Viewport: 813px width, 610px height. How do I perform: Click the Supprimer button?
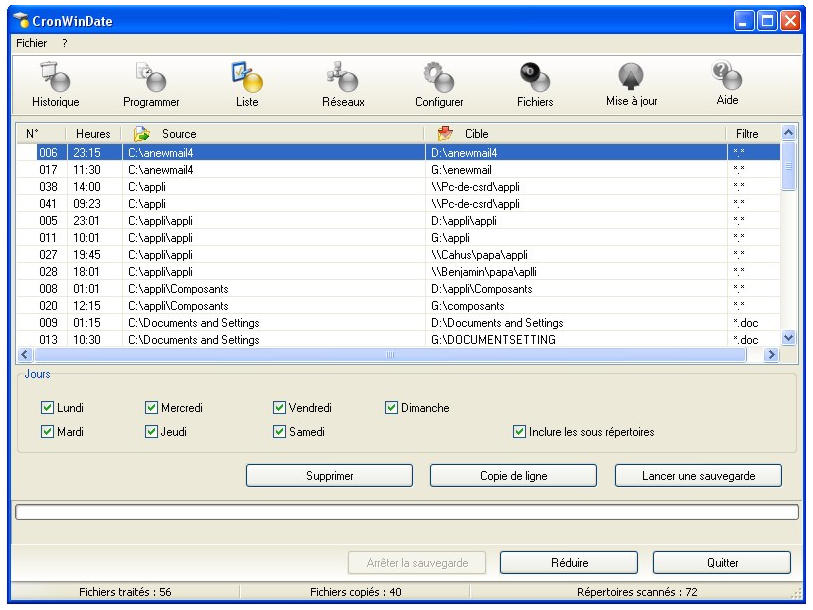329,476
